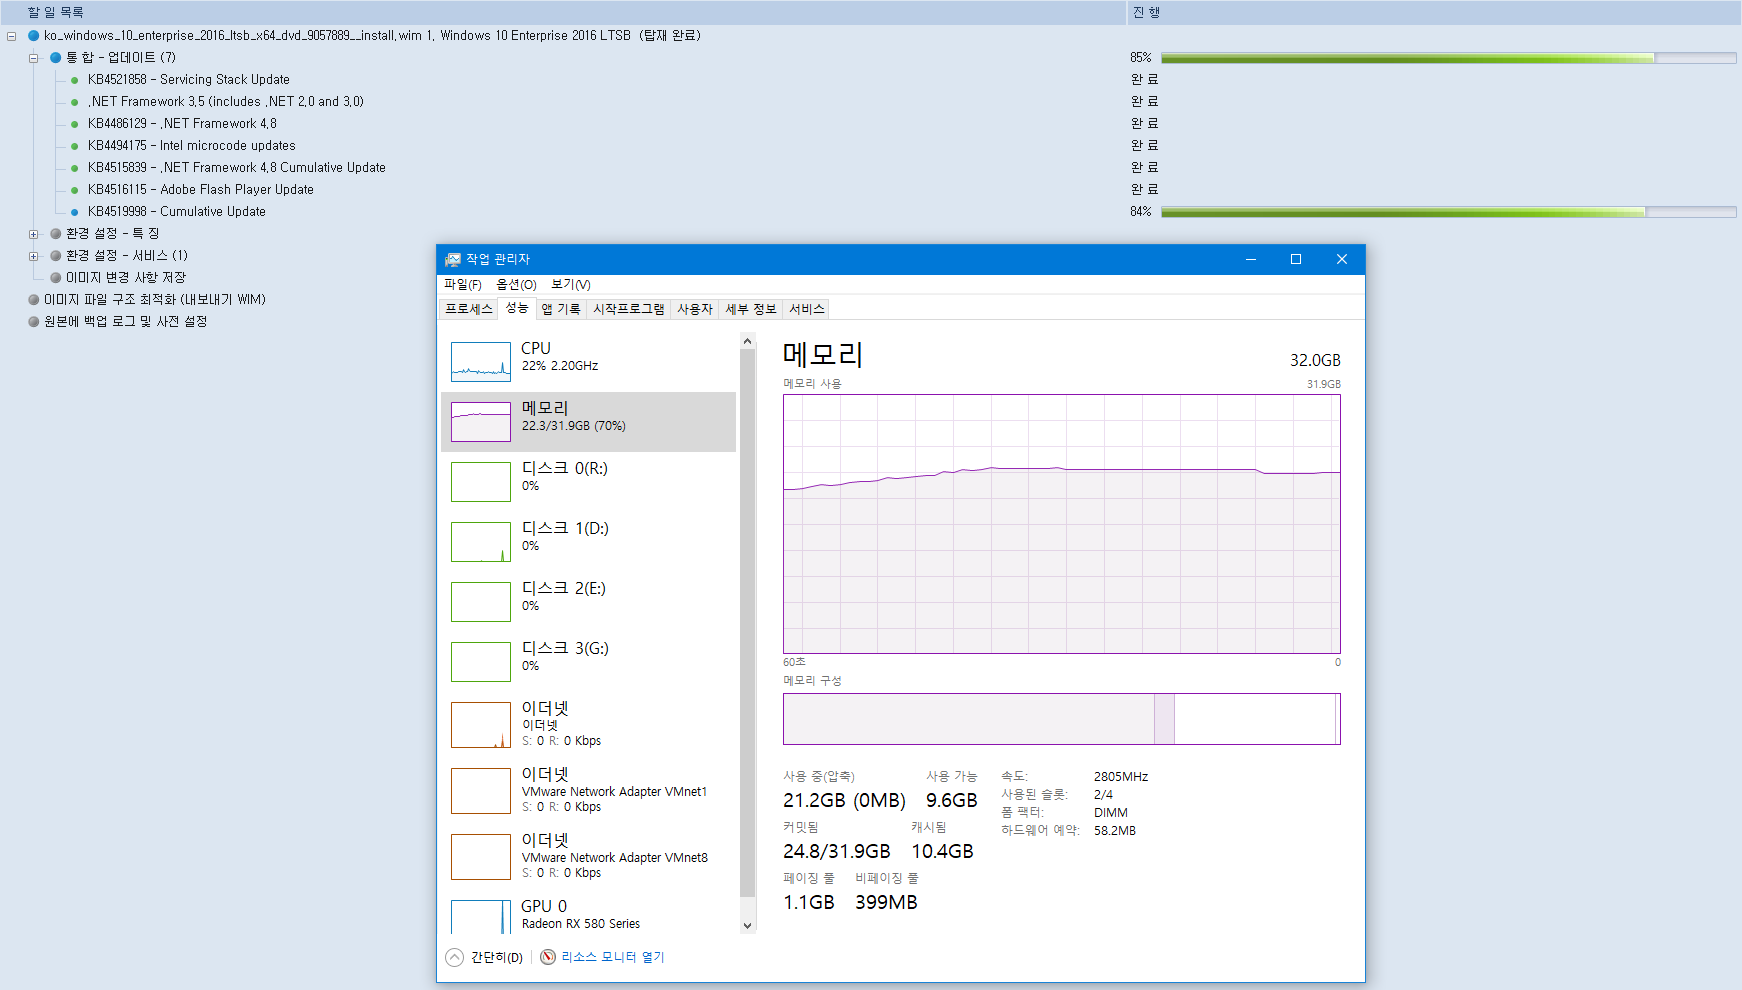
Task: Switch to 서비스 tab
Action: [x=807, y=309]
